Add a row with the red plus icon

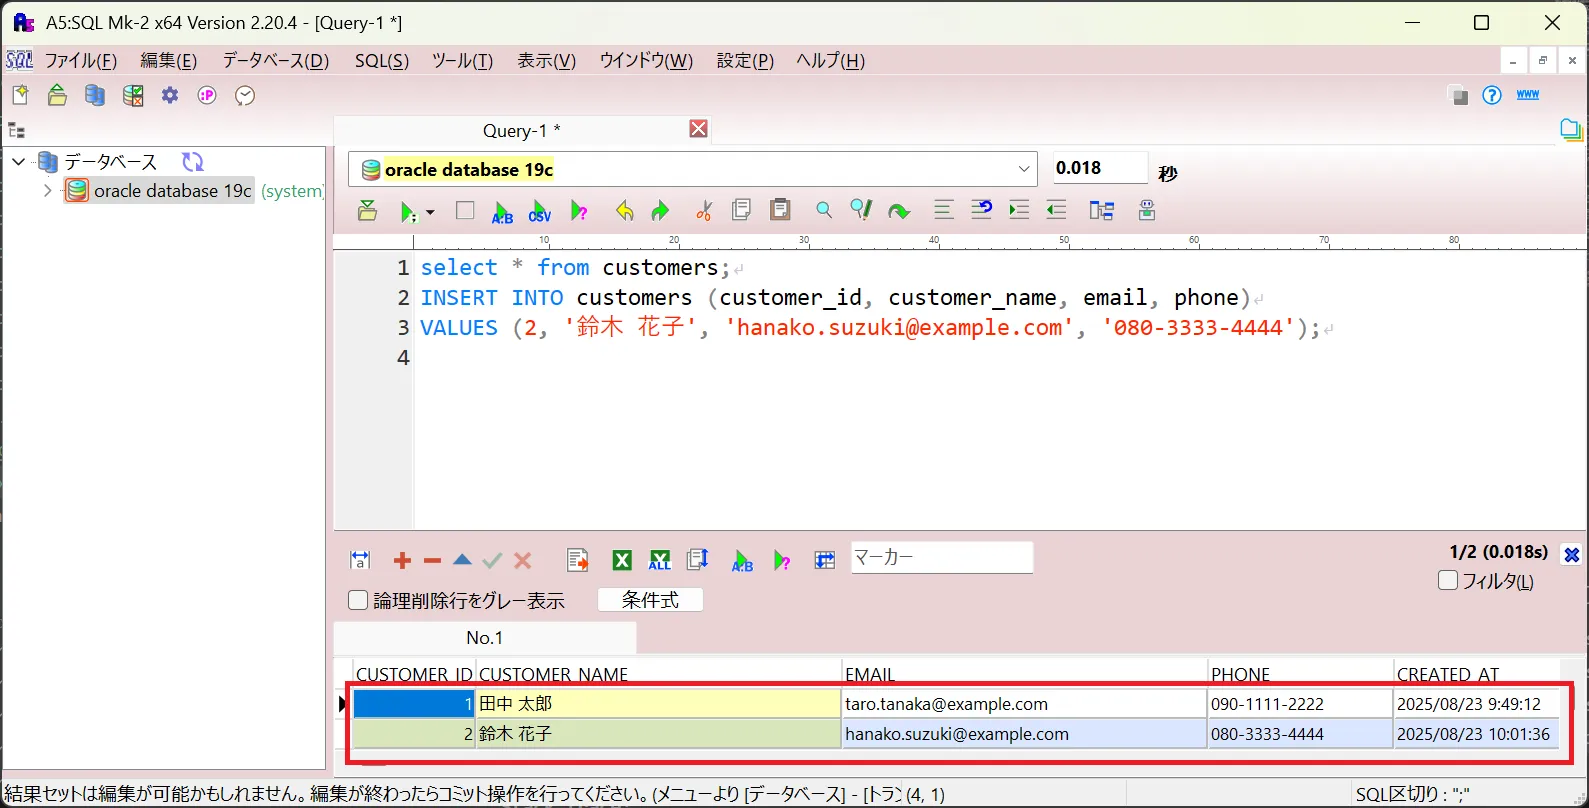click(402, 561)
